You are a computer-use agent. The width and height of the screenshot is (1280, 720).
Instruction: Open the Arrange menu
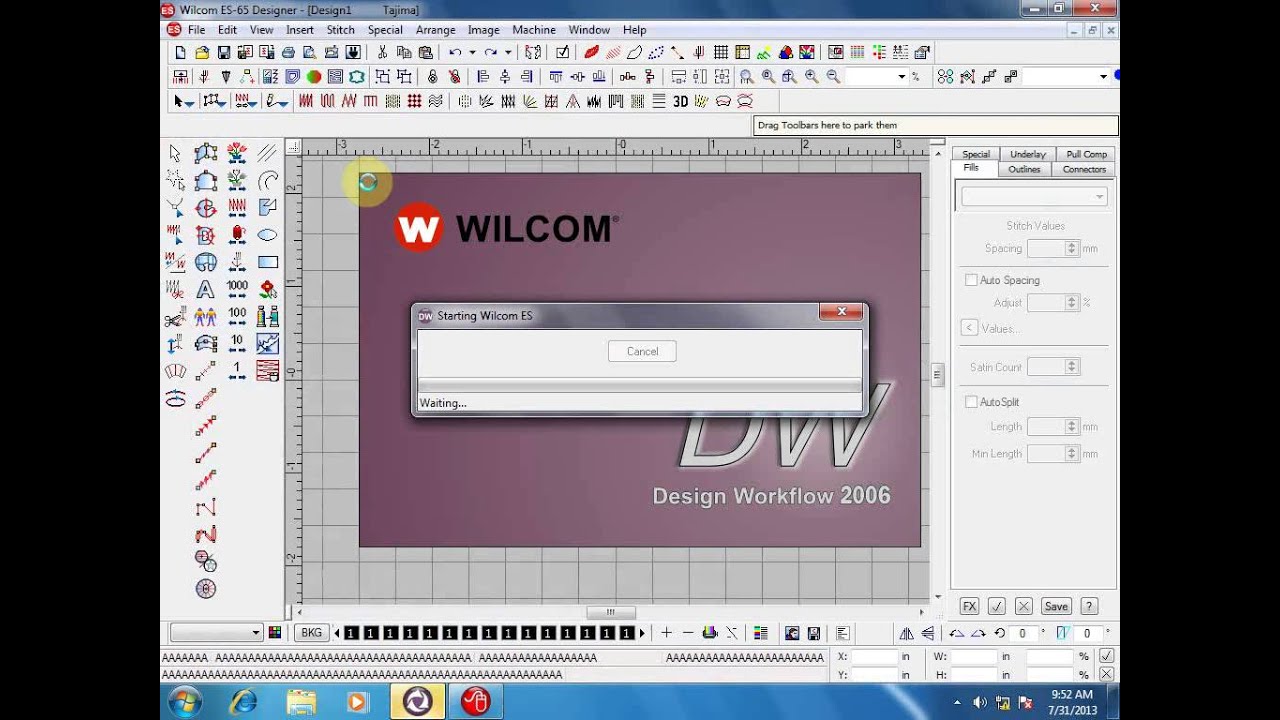[x=435, y=30]
